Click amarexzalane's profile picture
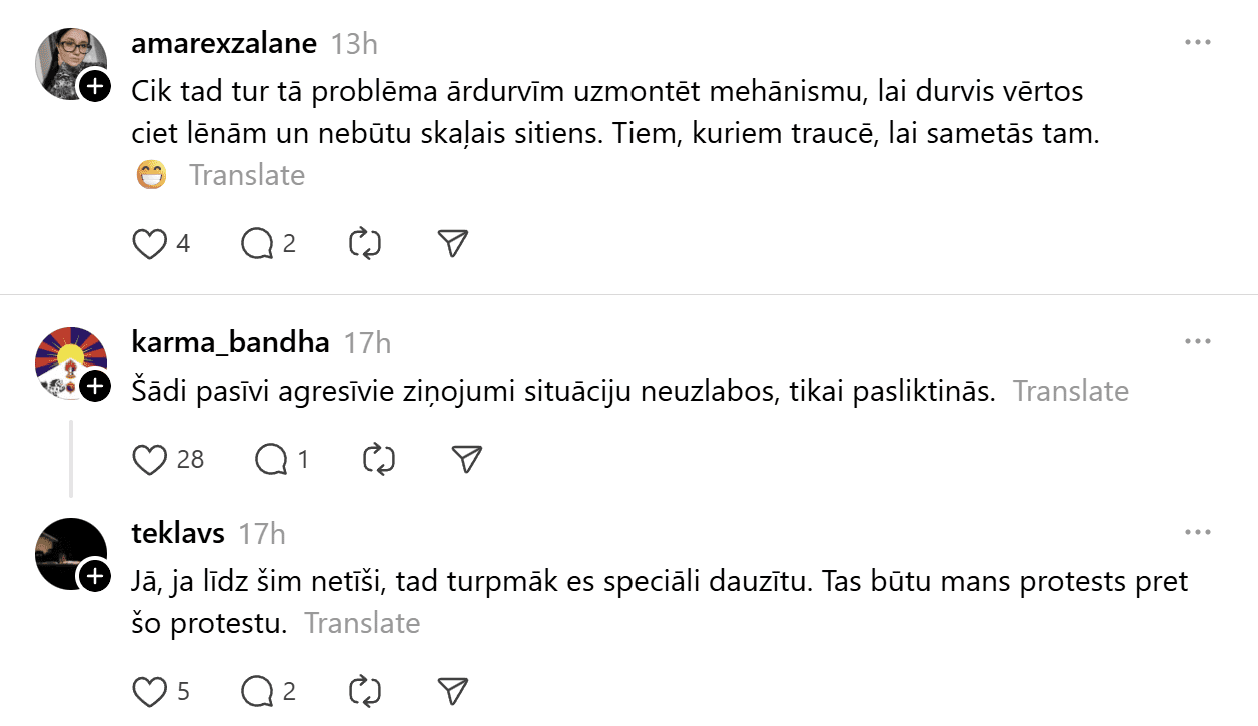1258x726 pixels. tap(68, 62)
